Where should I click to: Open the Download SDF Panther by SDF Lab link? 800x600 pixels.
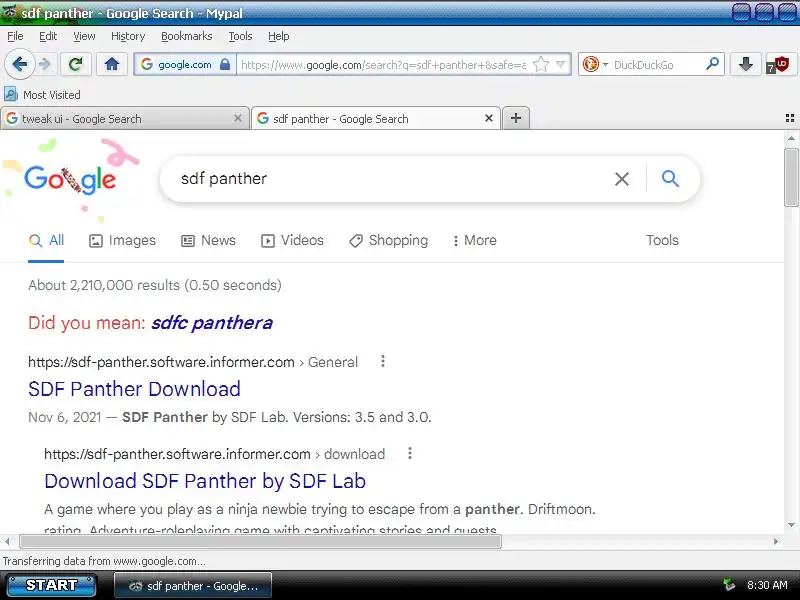pyautogui.click(x=205, y=481)
